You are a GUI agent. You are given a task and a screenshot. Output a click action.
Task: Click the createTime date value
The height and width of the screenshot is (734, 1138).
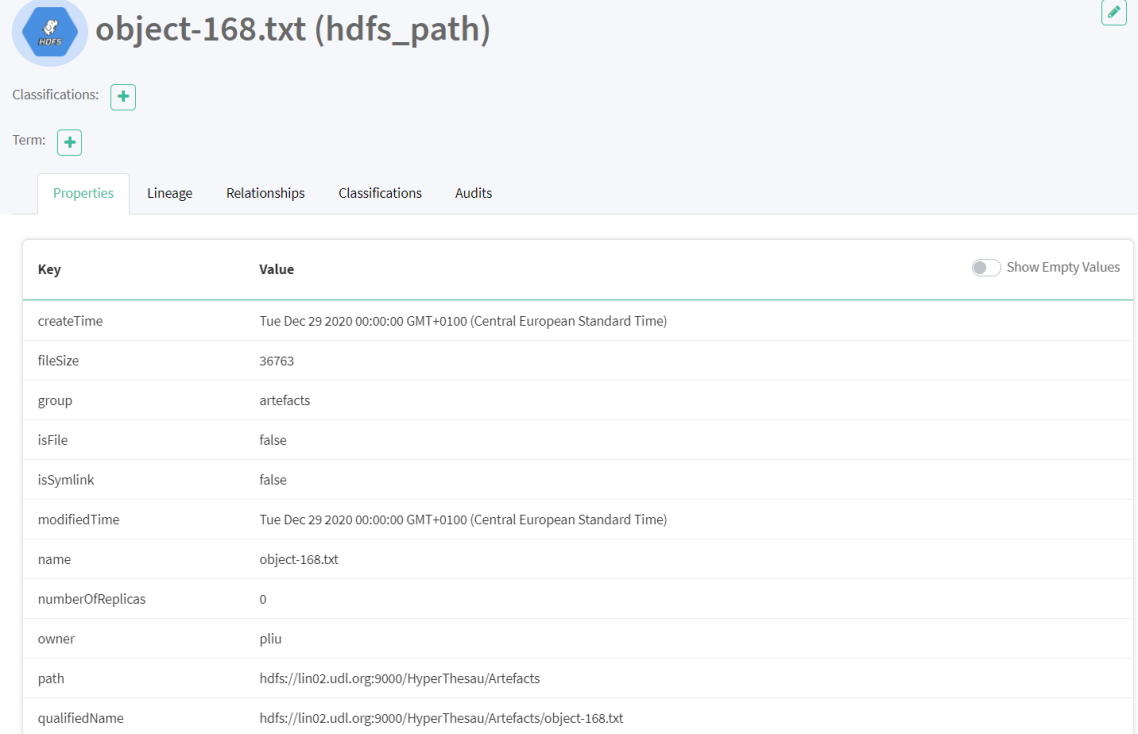(x=462, y=321)
